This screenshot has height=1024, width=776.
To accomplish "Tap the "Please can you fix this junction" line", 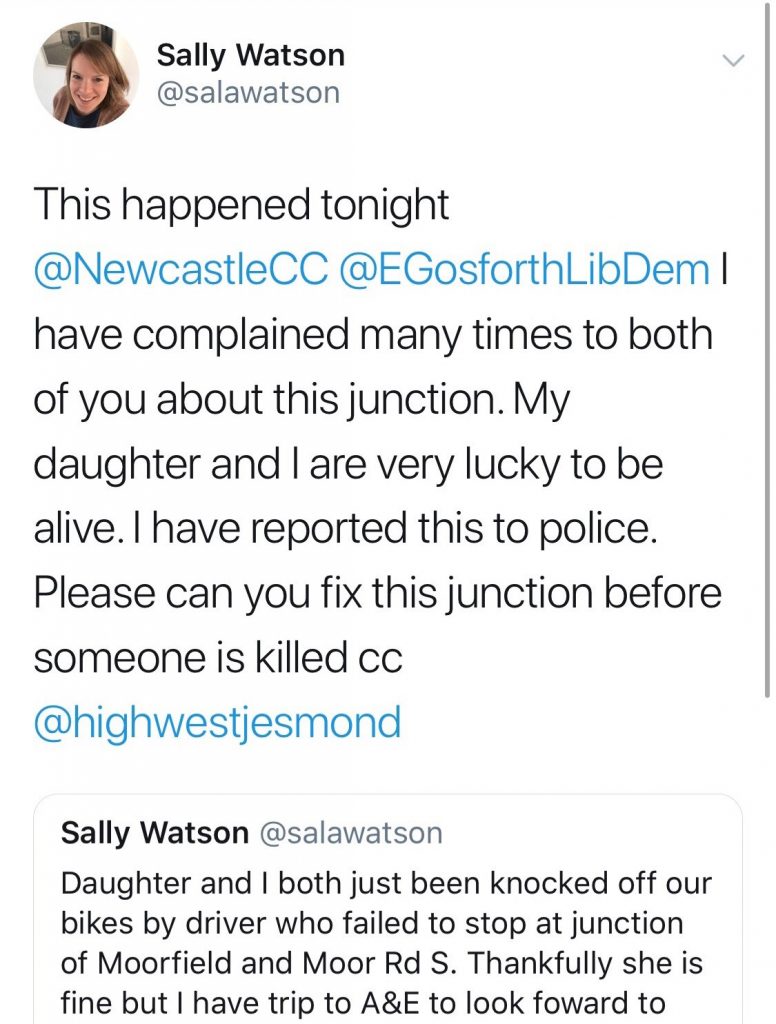I will 377,592.
